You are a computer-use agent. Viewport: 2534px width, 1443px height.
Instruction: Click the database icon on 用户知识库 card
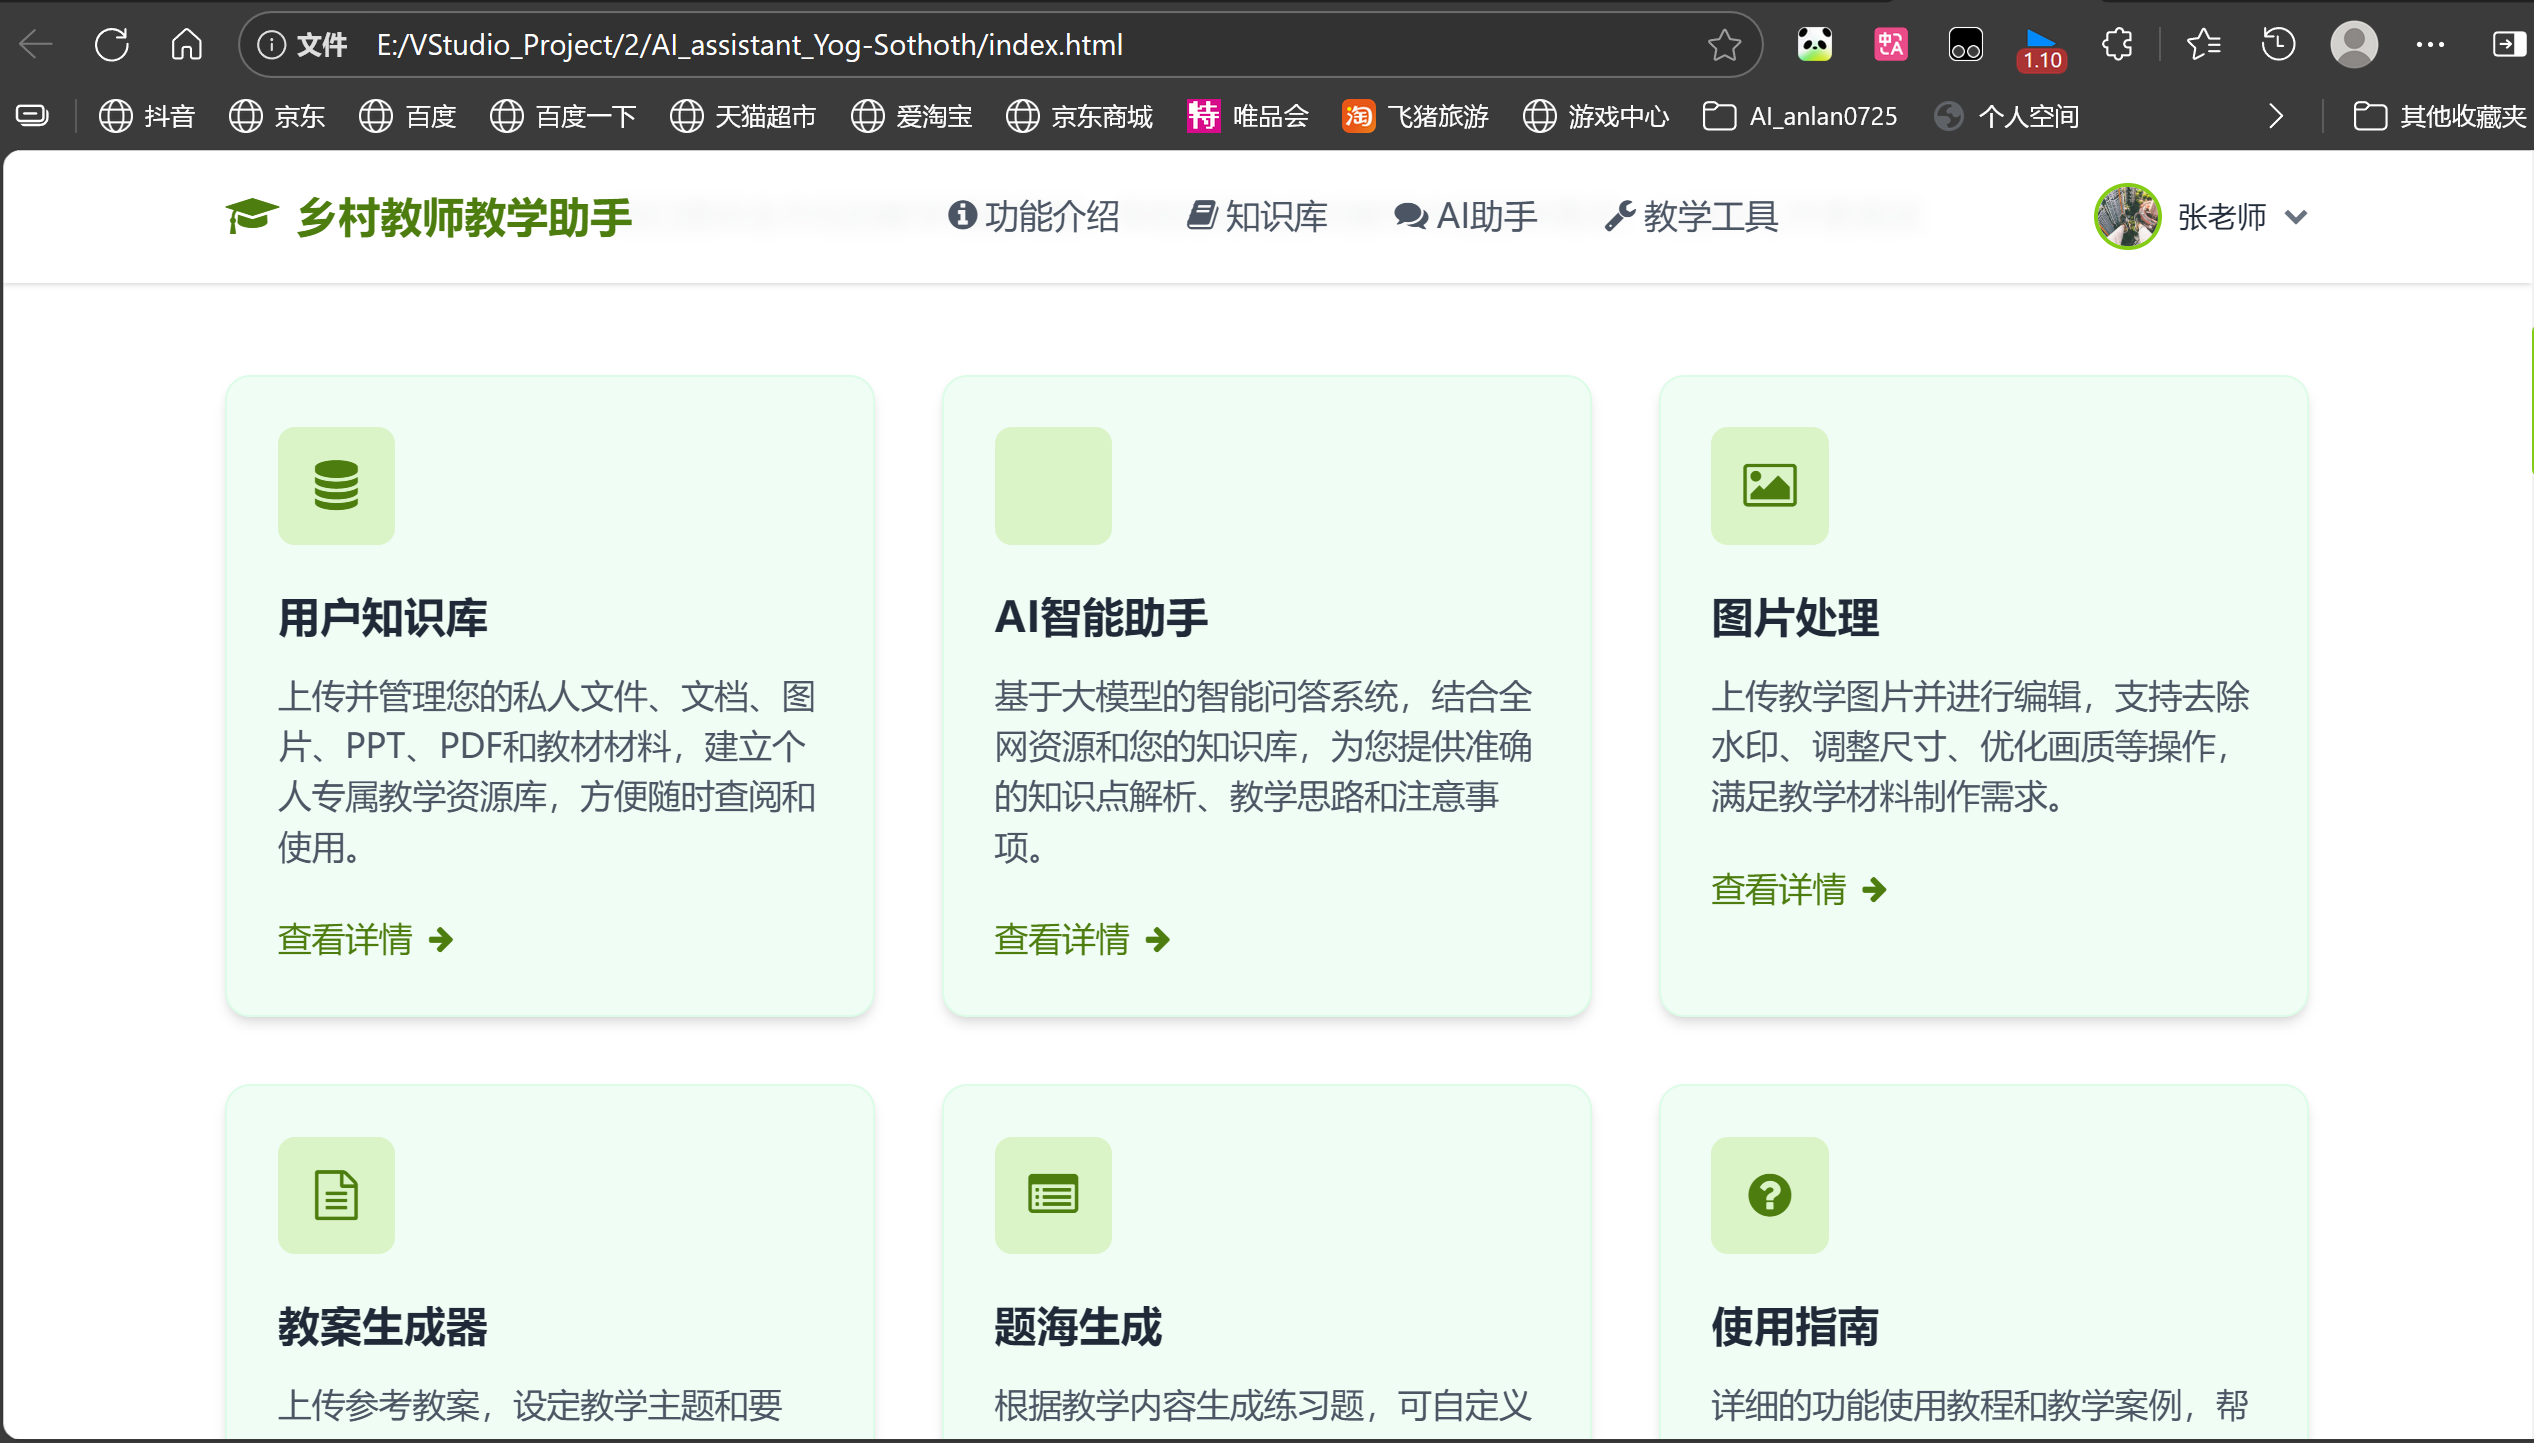tap(336, 486)
